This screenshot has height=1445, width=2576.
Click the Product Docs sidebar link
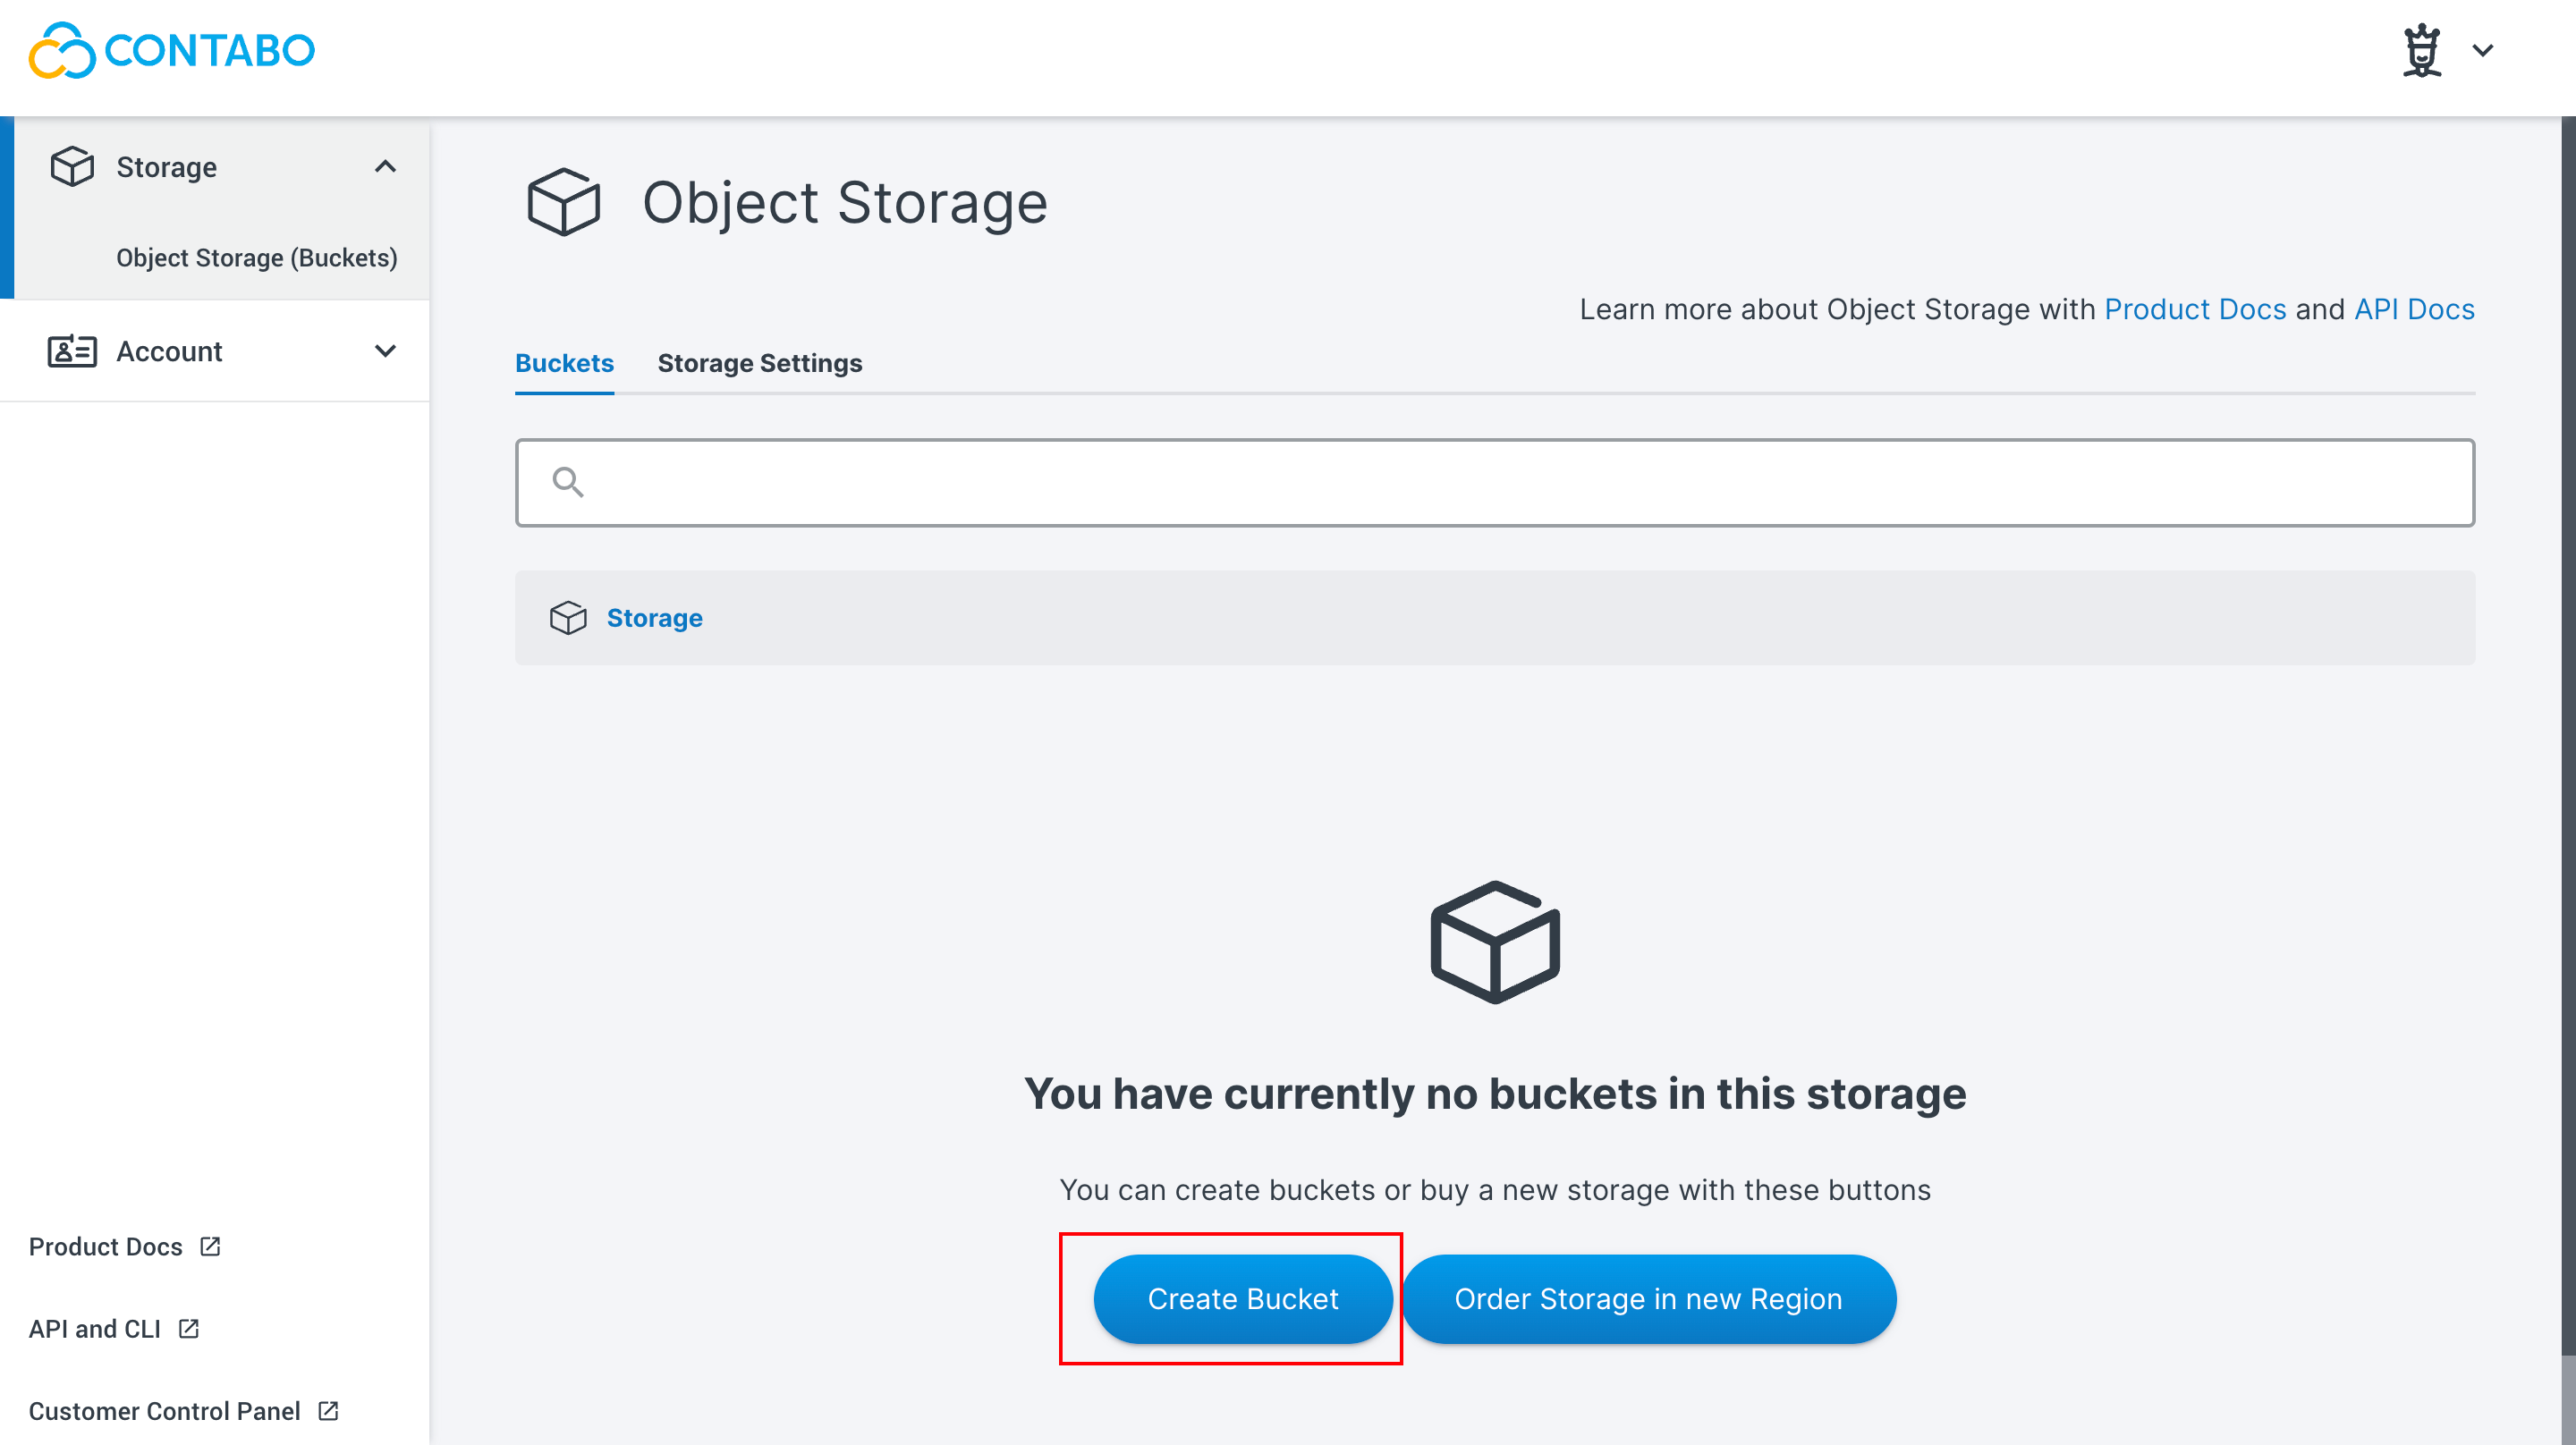[x=123, y=1246]
